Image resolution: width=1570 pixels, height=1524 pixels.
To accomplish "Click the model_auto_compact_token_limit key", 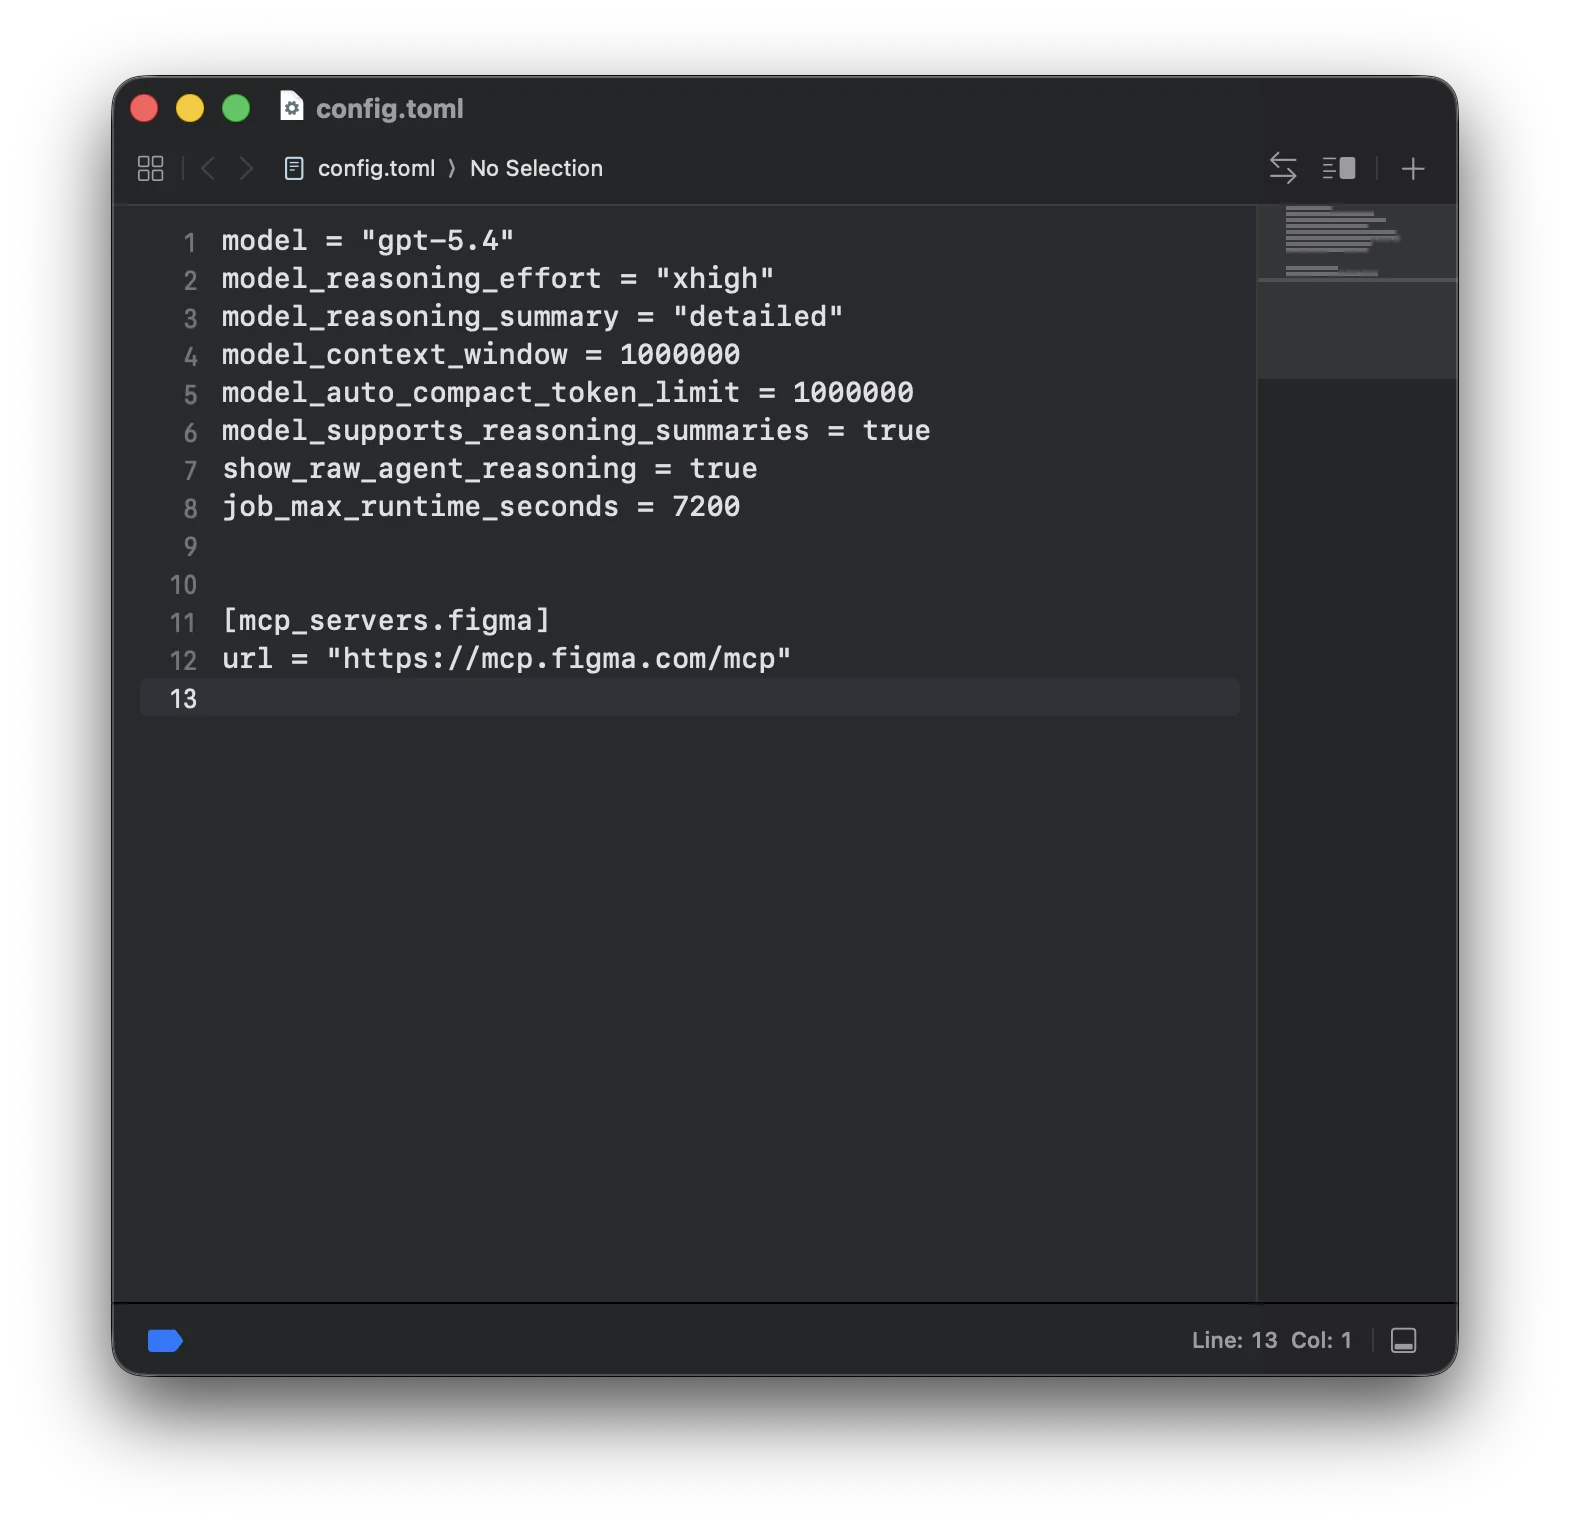I will [x=481, y=392].
